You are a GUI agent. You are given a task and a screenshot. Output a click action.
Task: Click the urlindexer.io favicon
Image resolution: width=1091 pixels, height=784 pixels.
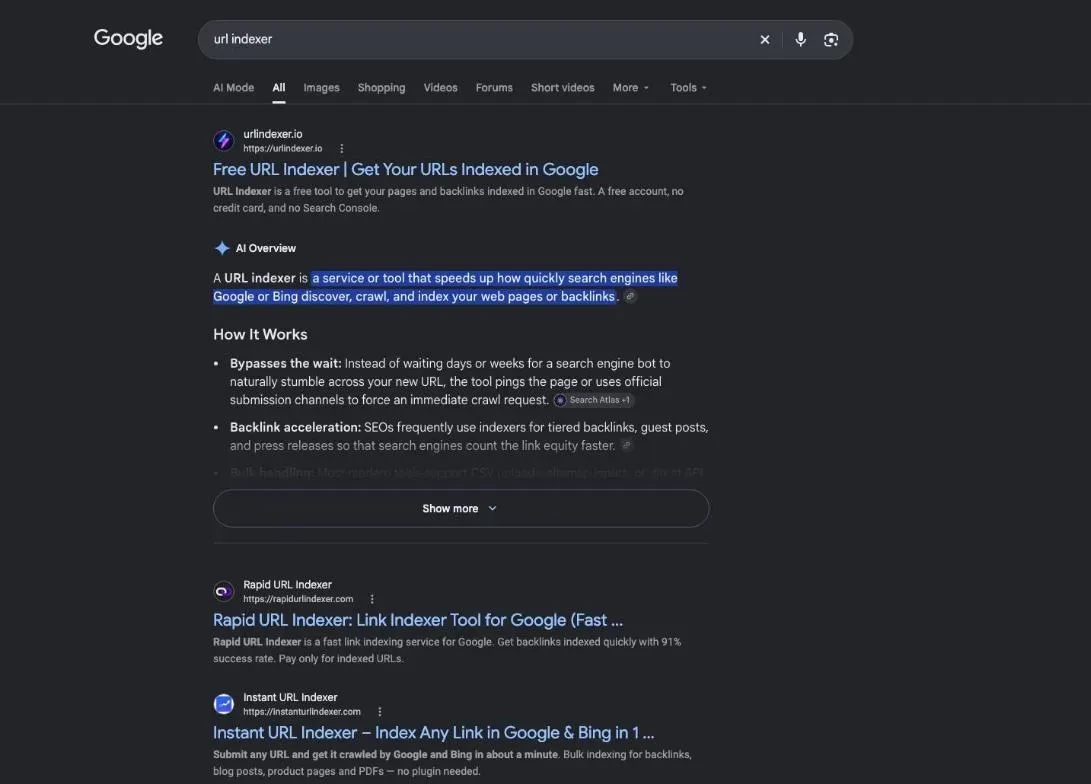[x=223, y=141]
